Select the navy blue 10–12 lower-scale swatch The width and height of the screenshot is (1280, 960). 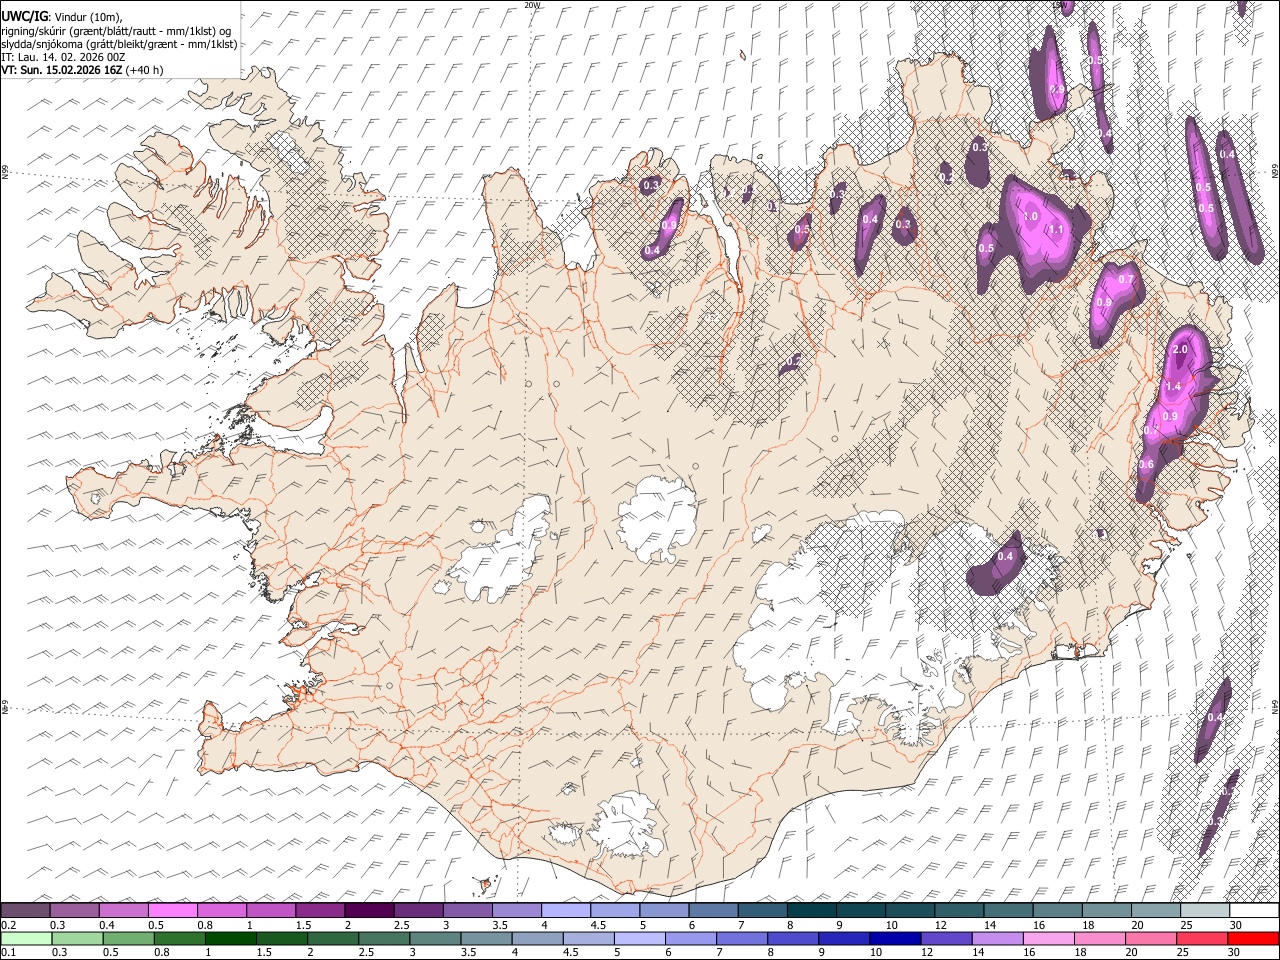[896, 938]
